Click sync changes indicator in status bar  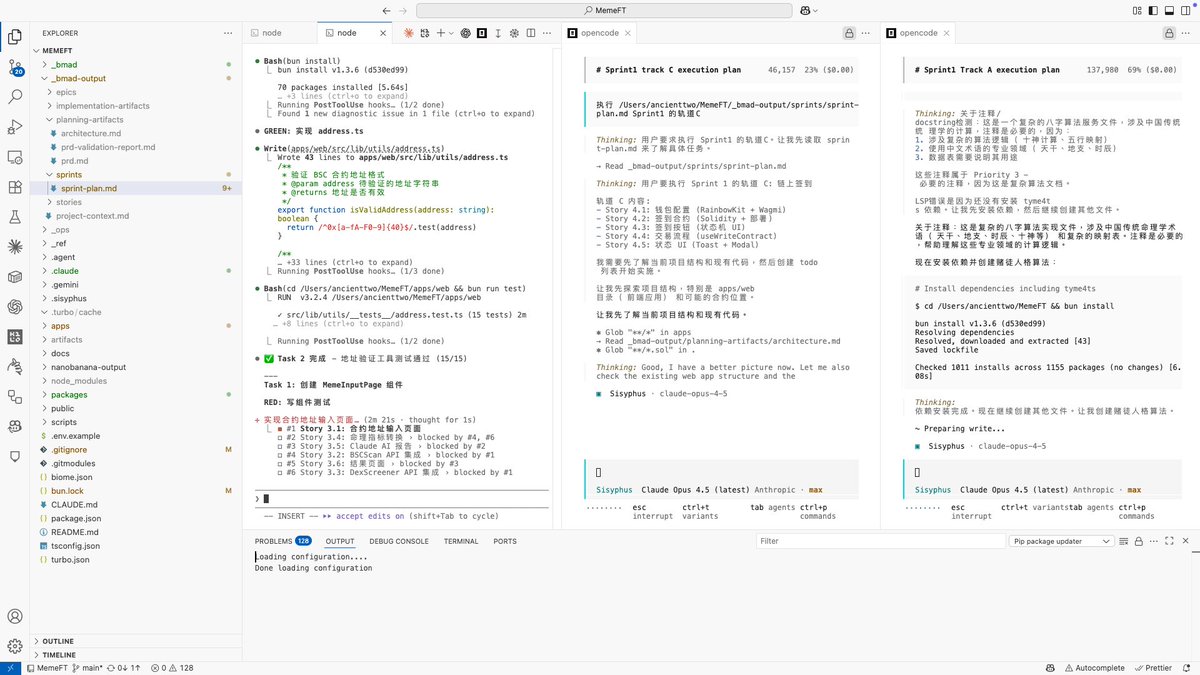click(124, 667)
